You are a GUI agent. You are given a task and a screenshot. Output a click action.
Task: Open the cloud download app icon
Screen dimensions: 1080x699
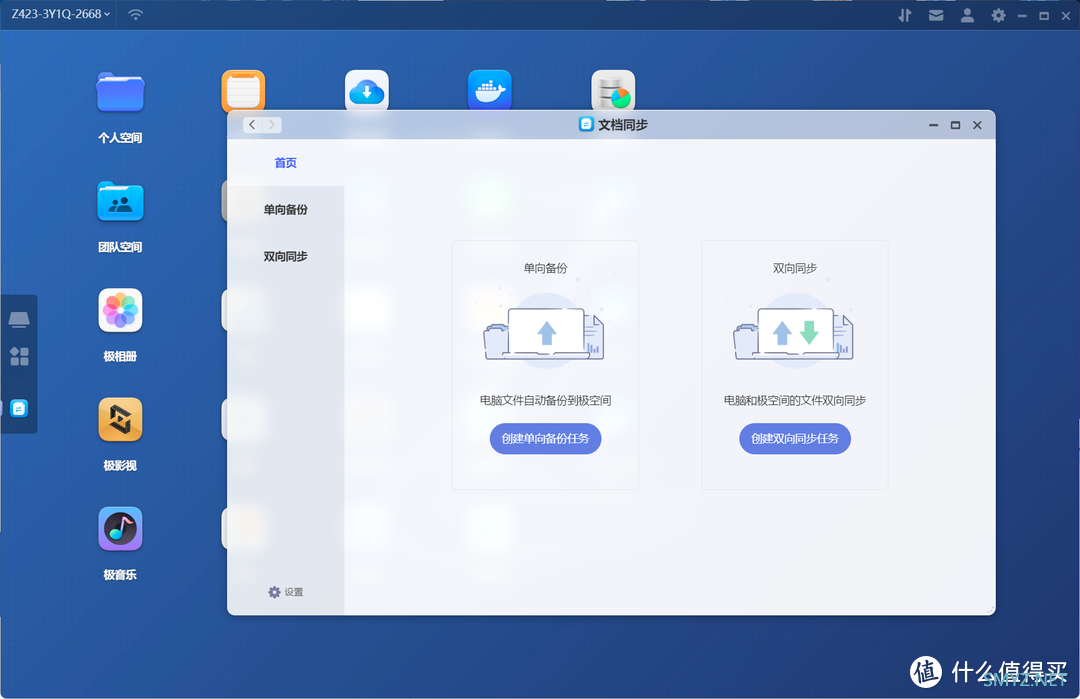pos(366,90)
